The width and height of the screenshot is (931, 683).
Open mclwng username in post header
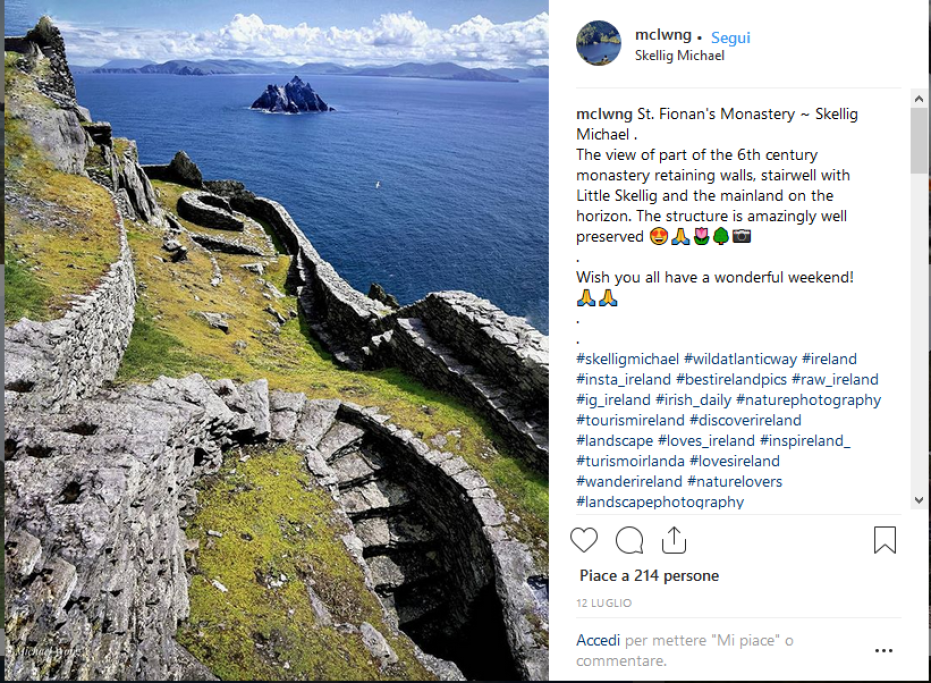pyautogui.click(x=662, y=35)
